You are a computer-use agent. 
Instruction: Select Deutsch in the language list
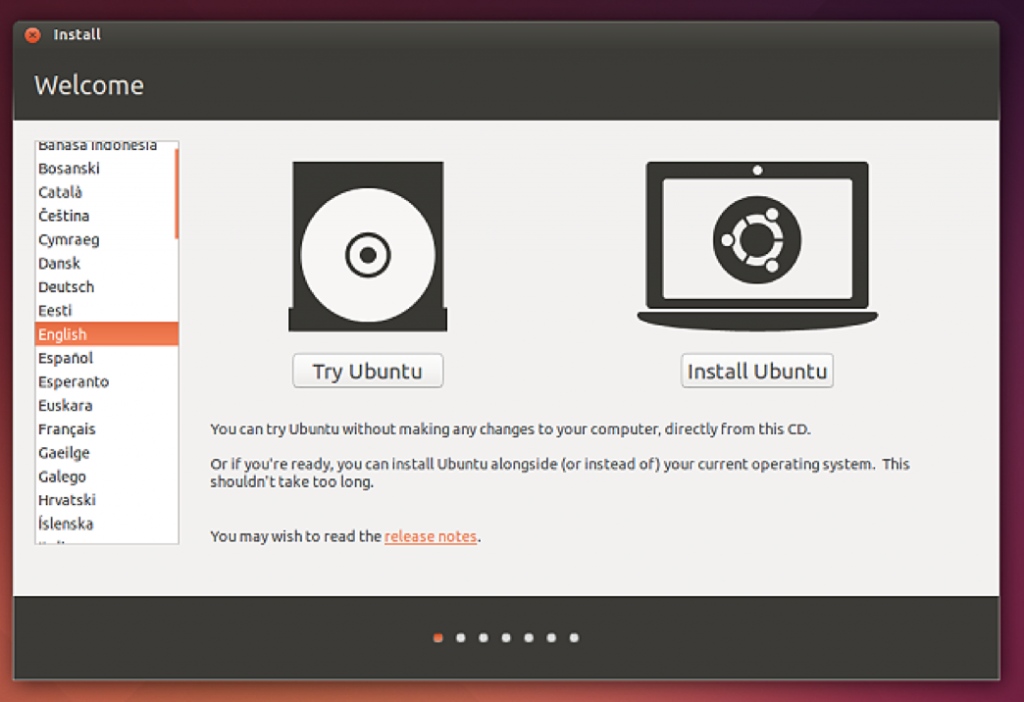click(106, 287)
